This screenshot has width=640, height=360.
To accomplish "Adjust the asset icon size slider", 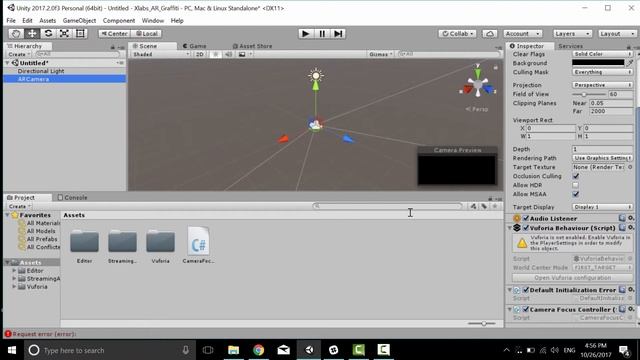I will pos(482,323).
